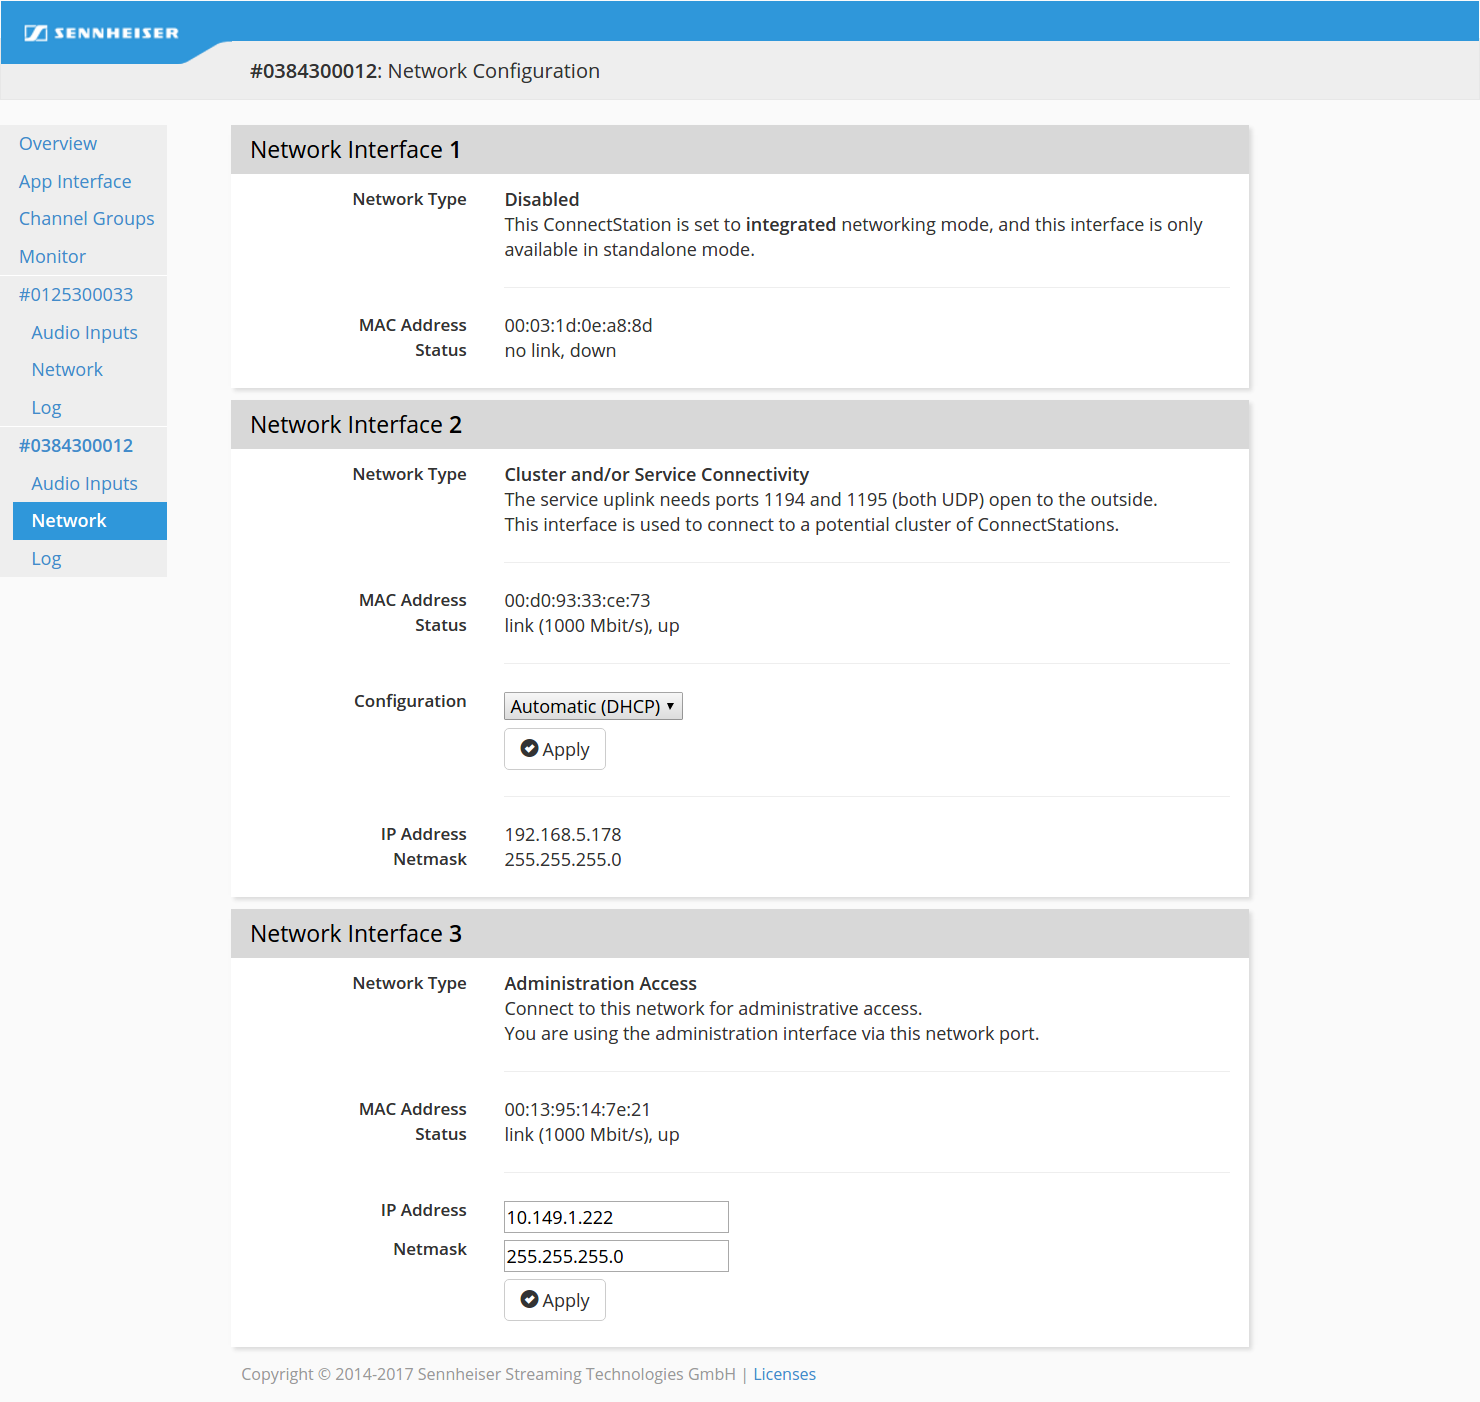Select device #0125300033 in sidebar

click(x=76, y=295)
